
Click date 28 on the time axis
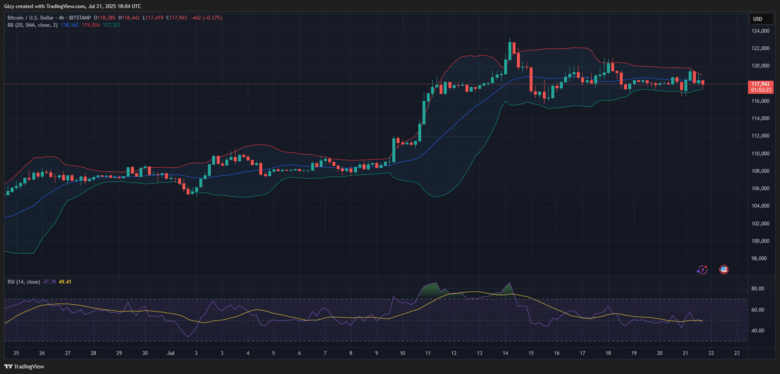(94, 354)
